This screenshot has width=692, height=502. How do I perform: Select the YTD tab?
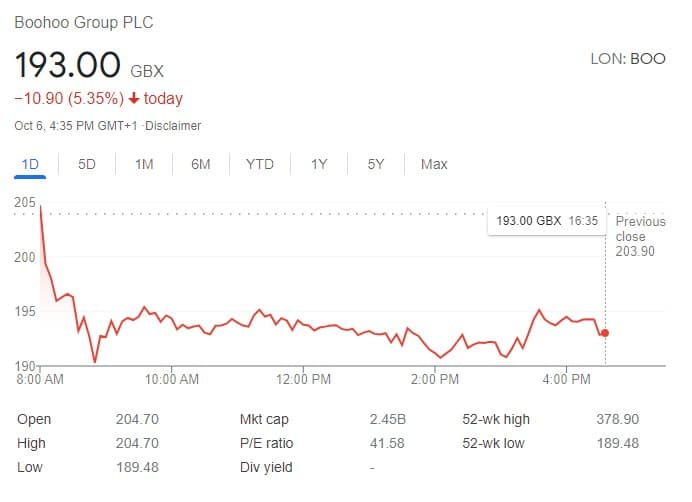pos(260,165)
